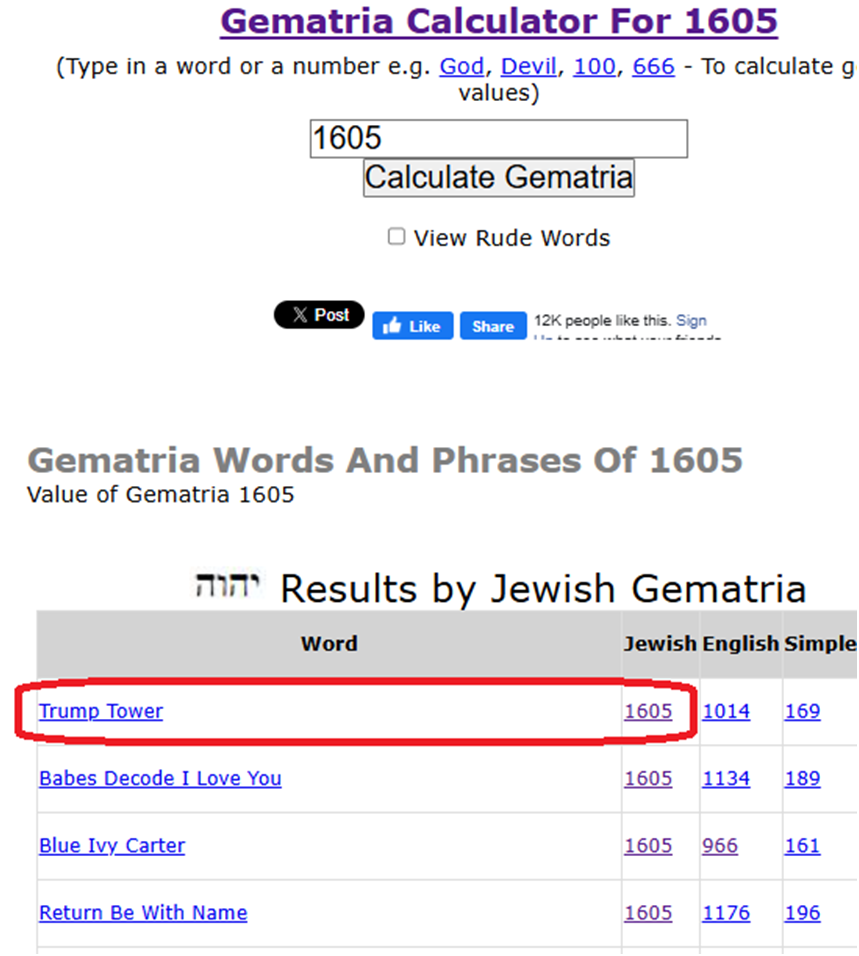Click Jewish value 1605 in Return Be With Name row
Image resolution: width=859 pixels, height=956 pixels.
coord(648,912)
